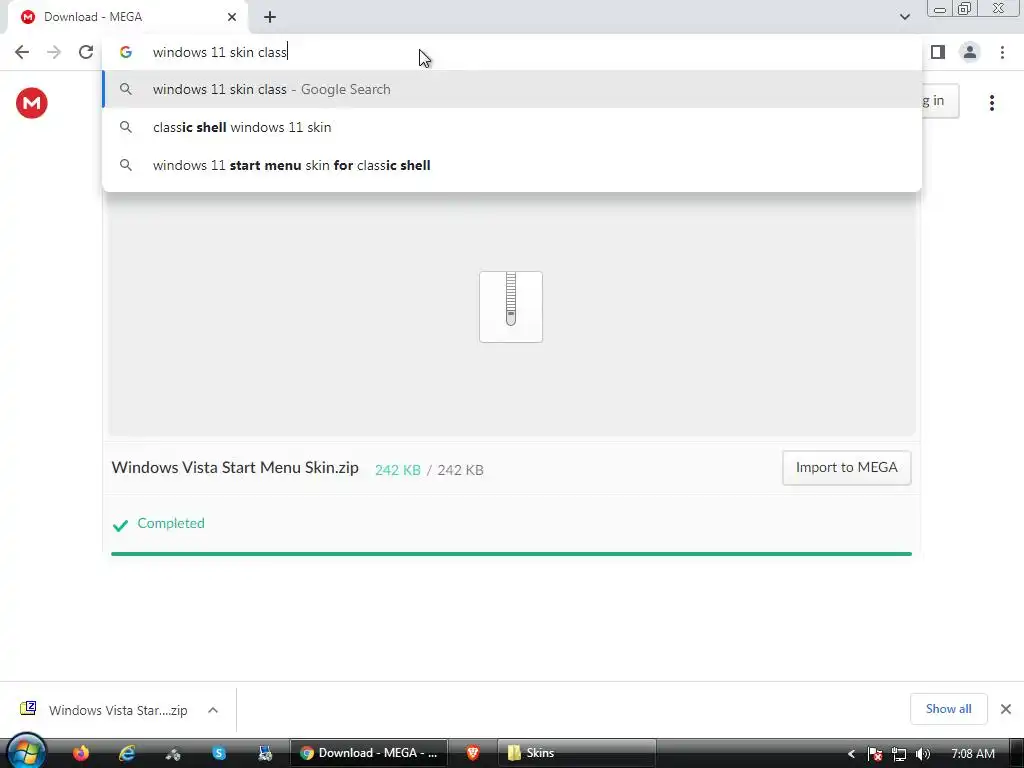Close the downloads bar

click(1006, 709)
